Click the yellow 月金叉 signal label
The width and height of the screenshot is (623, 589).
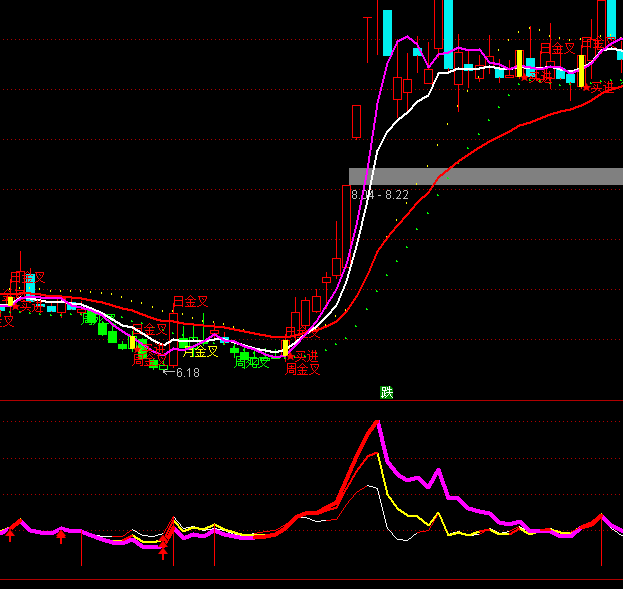(x=201, y=352)
